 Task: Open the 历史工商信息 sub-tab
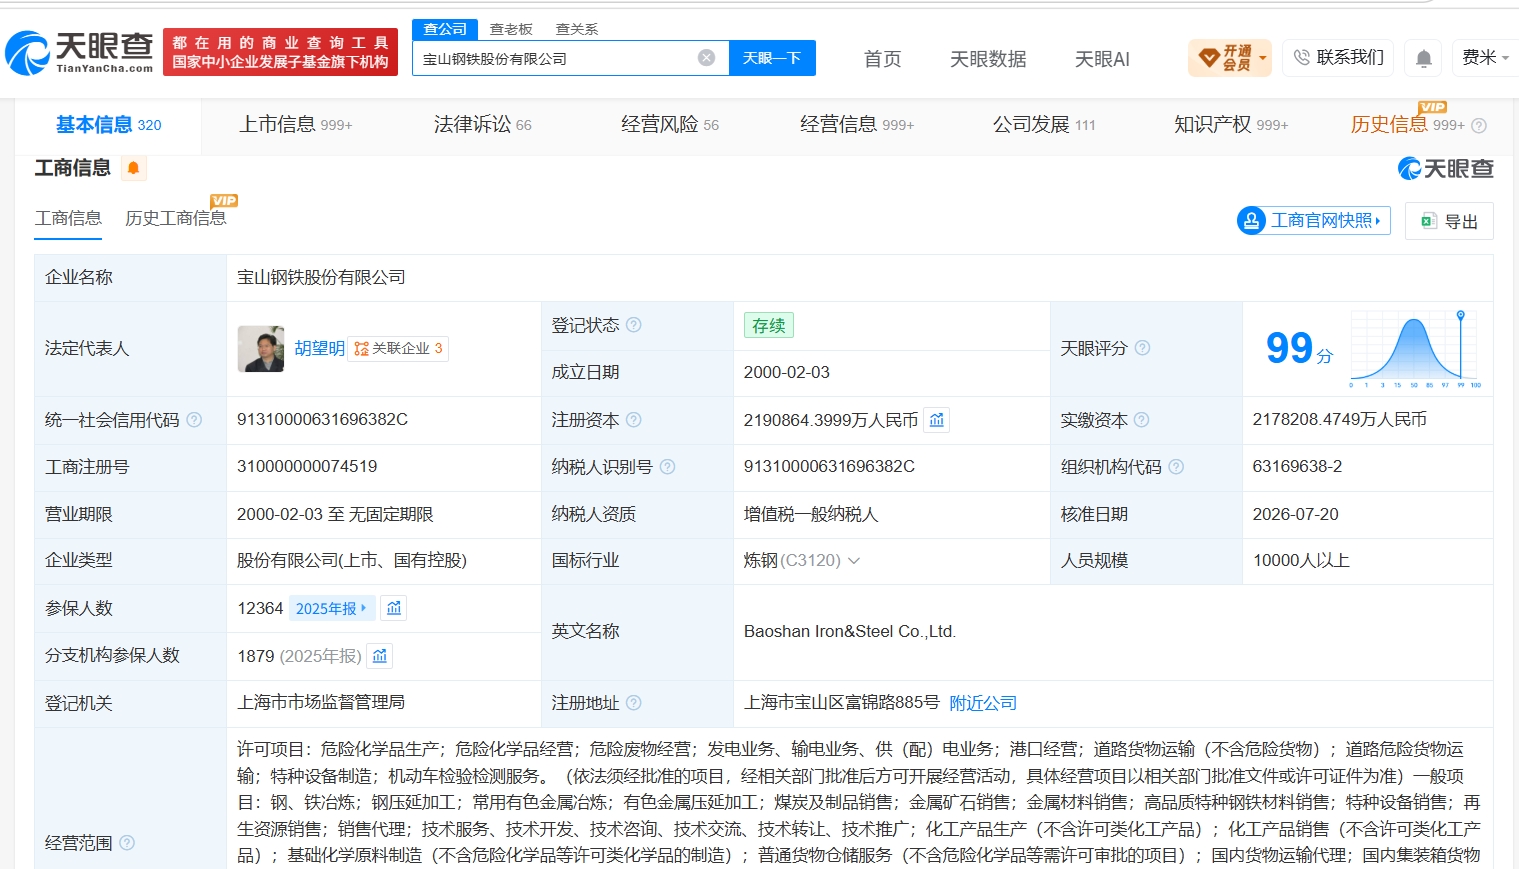[176, 218]
